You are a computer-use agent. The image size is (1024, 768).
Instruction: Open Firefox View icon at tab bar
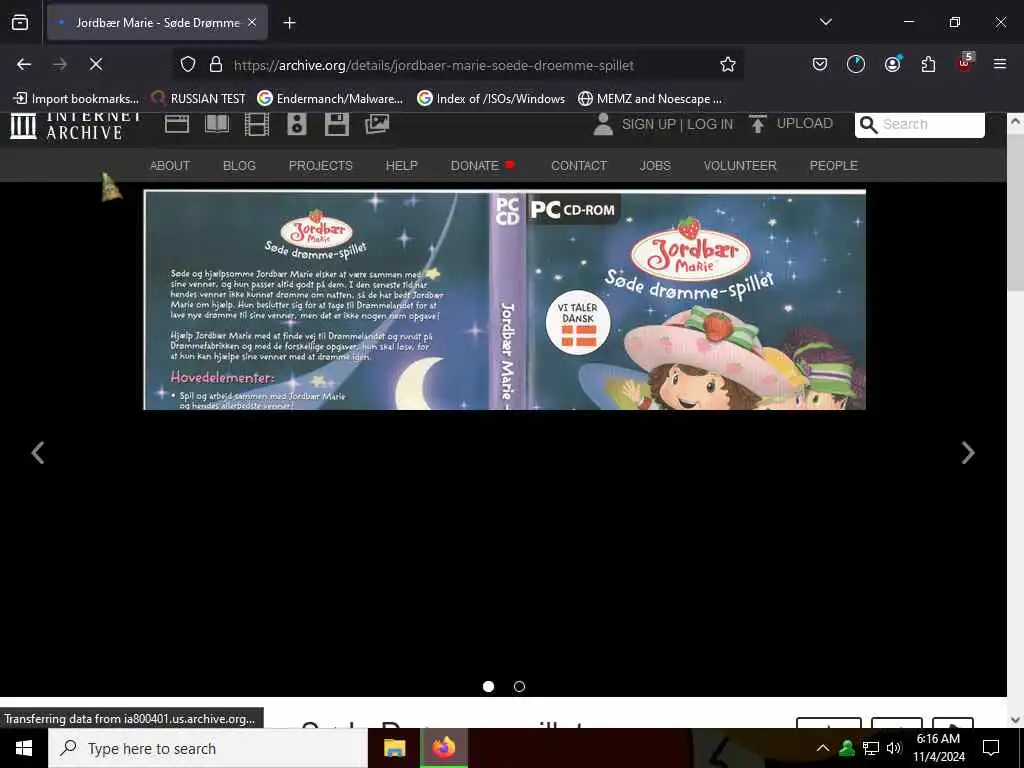click(x=20, y=22)
